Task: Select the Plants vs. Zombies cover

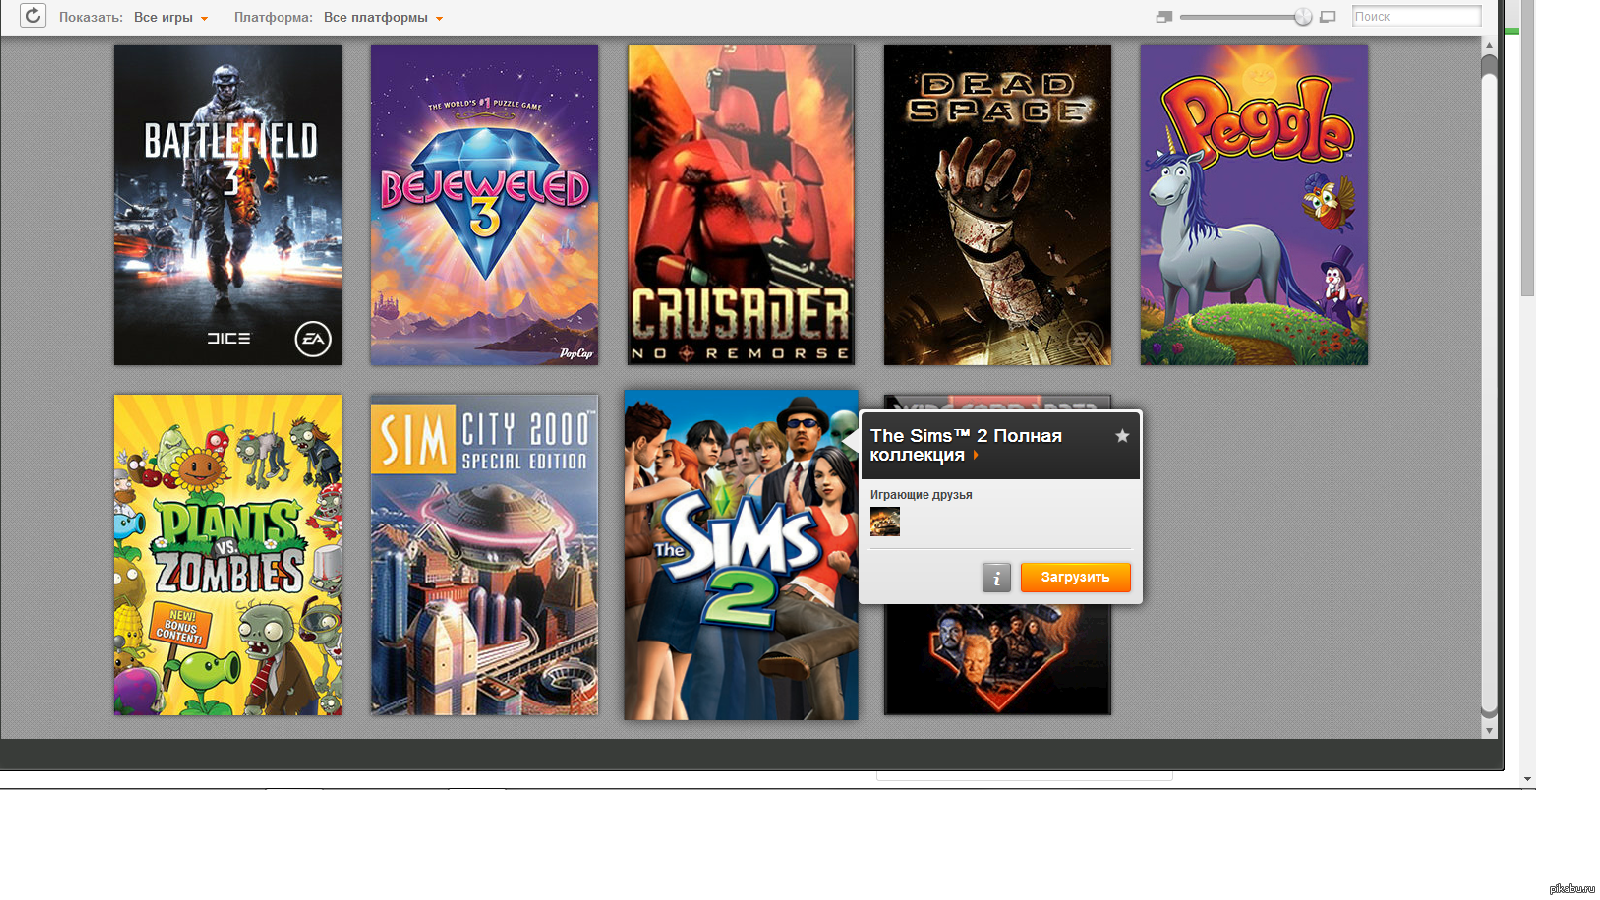Action: (228, 555)
